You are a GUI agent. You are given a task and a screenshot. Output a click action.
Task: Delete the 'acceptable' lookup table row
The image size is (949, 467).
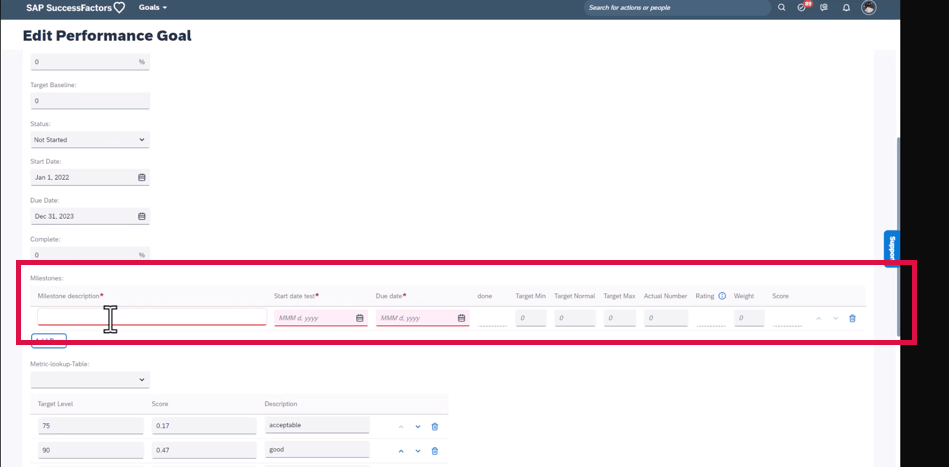pyautogui.click(x=434, y=426)
